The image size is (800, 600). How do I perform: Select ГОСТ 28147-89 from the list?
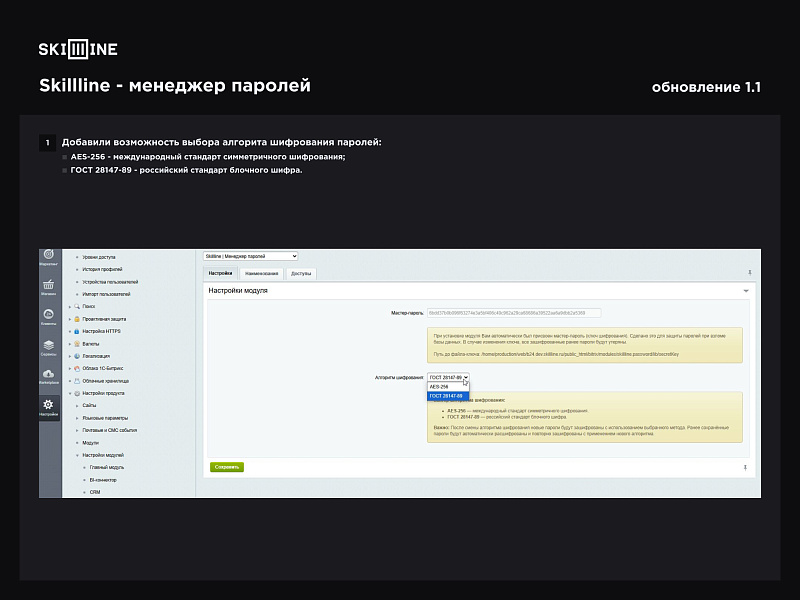(x=445, y=396)
